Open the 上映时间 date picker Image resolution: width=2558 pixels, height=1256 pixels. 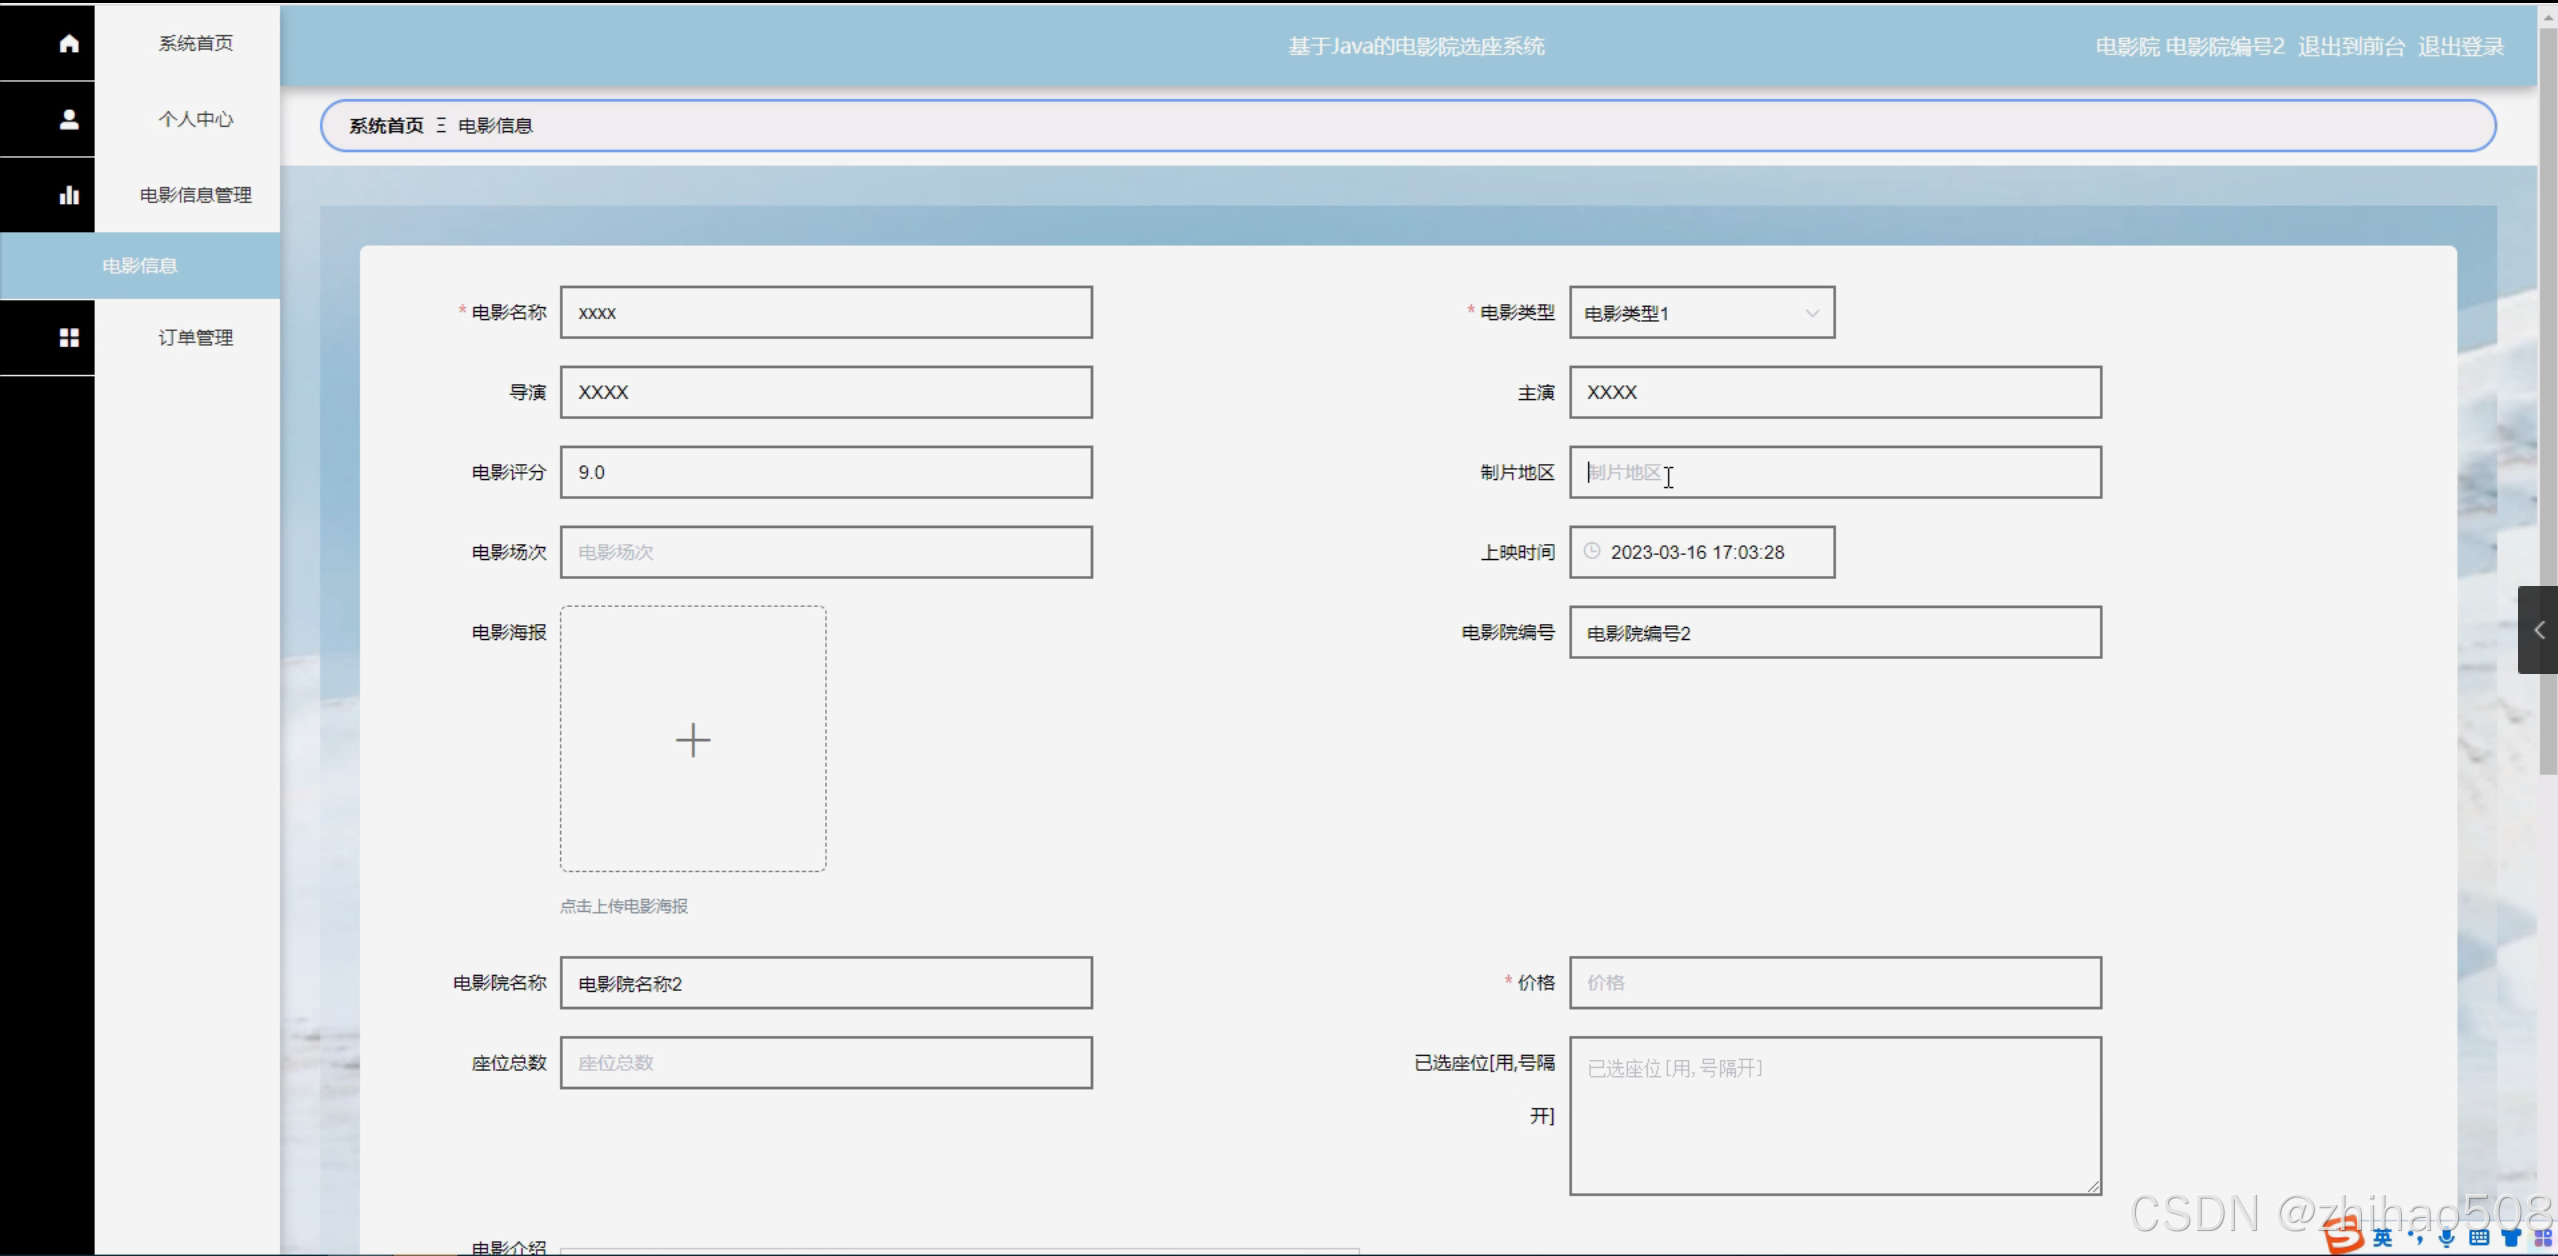pyautogui.click(x=1710, y=552)
